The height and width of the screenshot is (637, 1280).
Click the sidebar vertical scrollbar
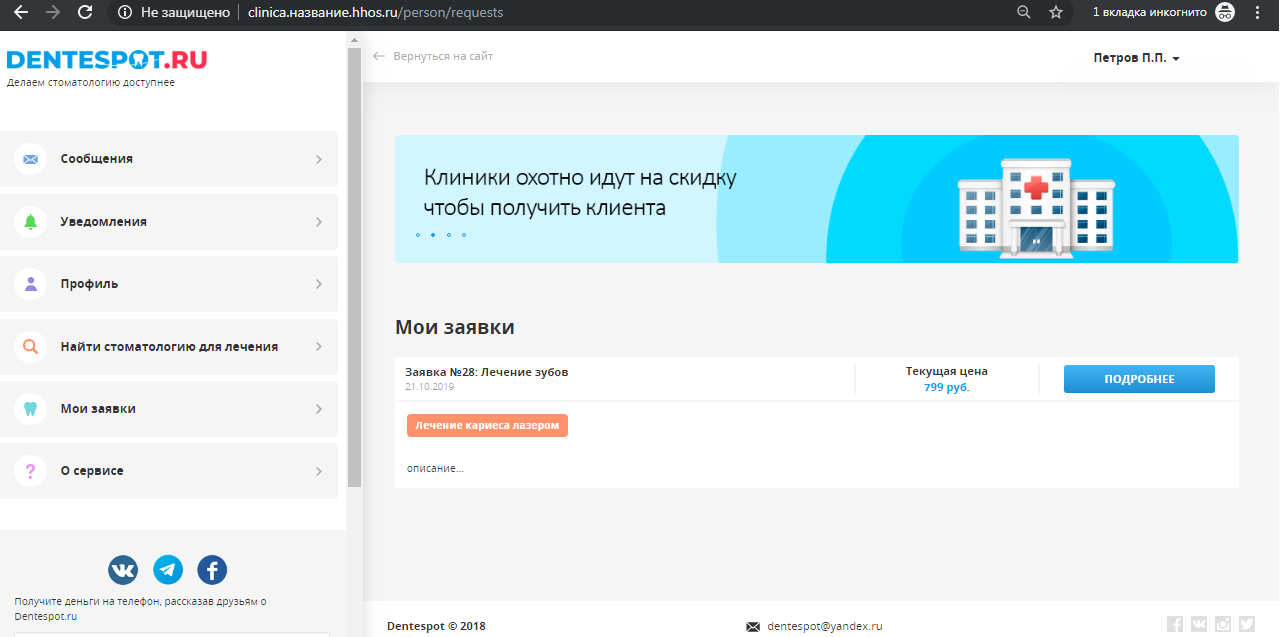click(x=354, y=266)
